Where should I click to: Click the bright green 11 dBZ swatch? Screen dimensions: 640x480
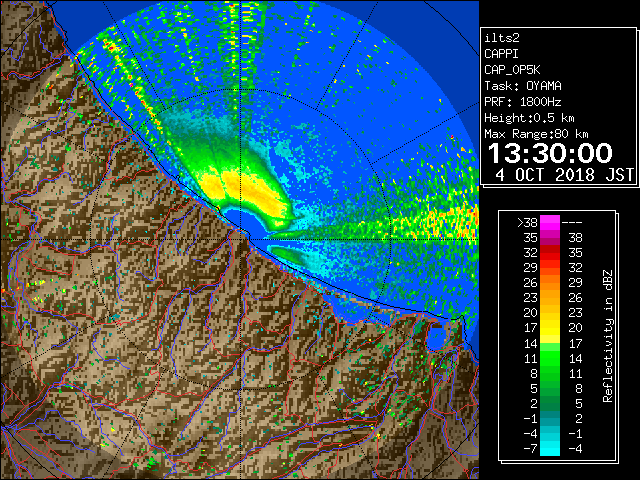click(x=550, y=358)
